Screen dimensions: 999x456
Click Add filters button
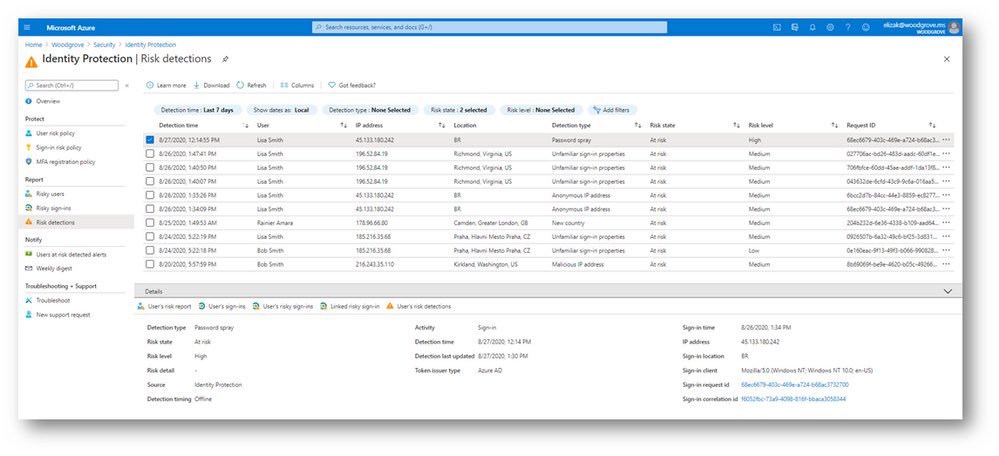click(612, 110)
